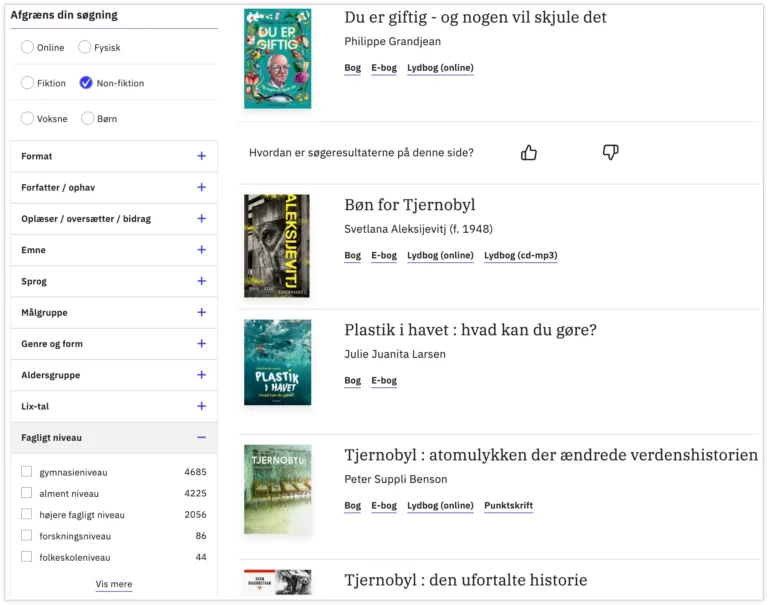Image resolution: width=768 pixels, height=605 pixels.
Task: Open Plastik i havet book cover
Action: 277,362
